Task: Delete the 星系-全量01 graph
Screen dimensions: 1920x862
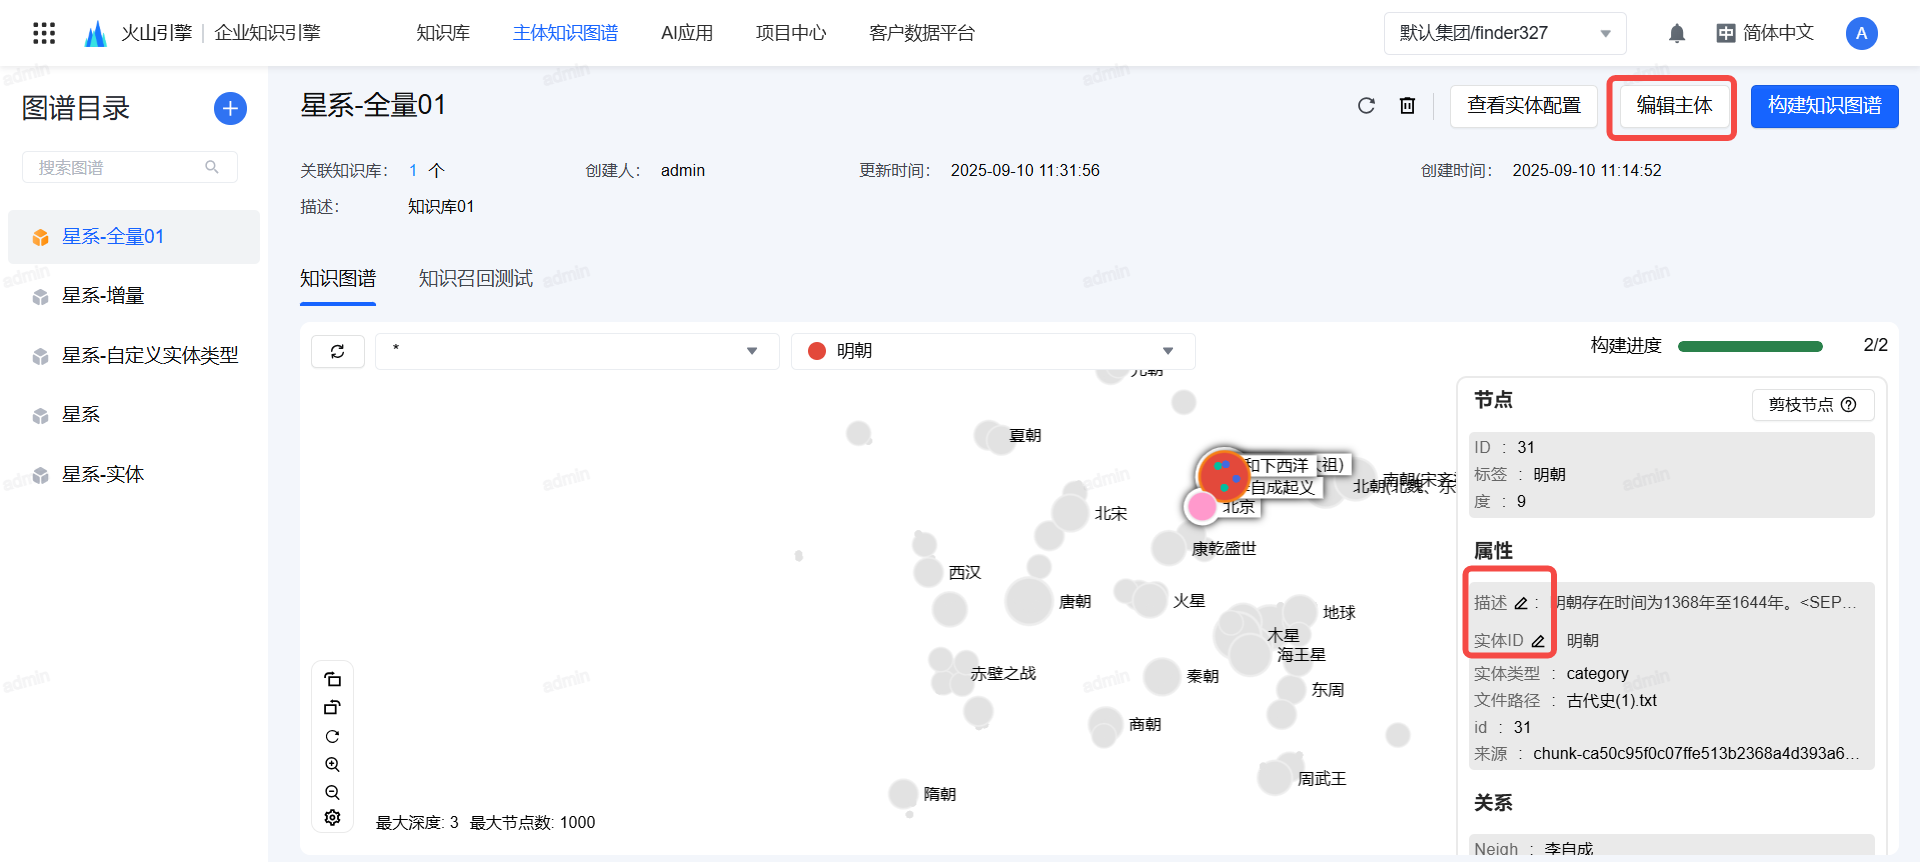Action: 1407,105
